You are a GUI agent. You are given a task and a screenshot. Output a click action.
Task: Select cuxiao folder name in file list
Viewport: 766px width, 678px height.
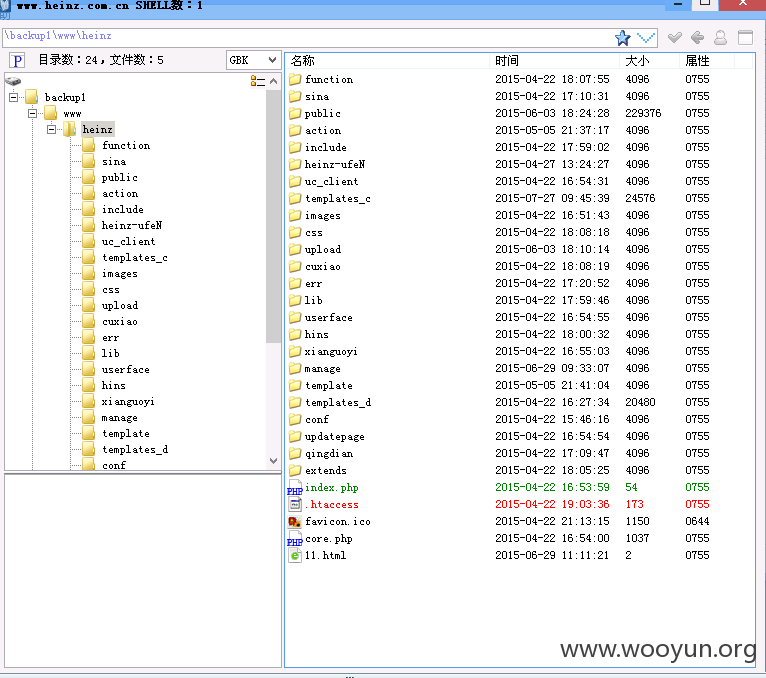point(323,266)
